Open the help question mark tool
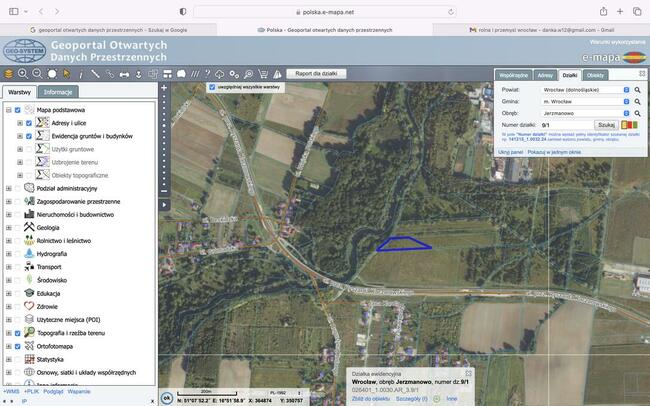Viewport: 650px width, 406px height. tap(207, 73)
